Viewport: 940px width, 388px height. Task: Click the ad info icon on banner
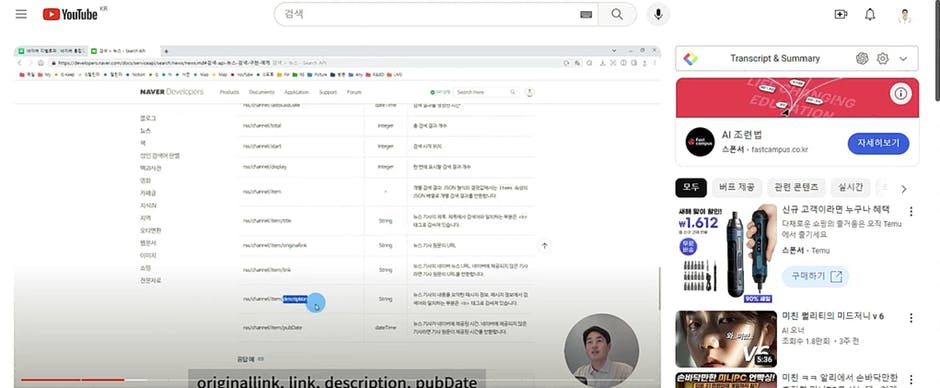tap(900, 94)
